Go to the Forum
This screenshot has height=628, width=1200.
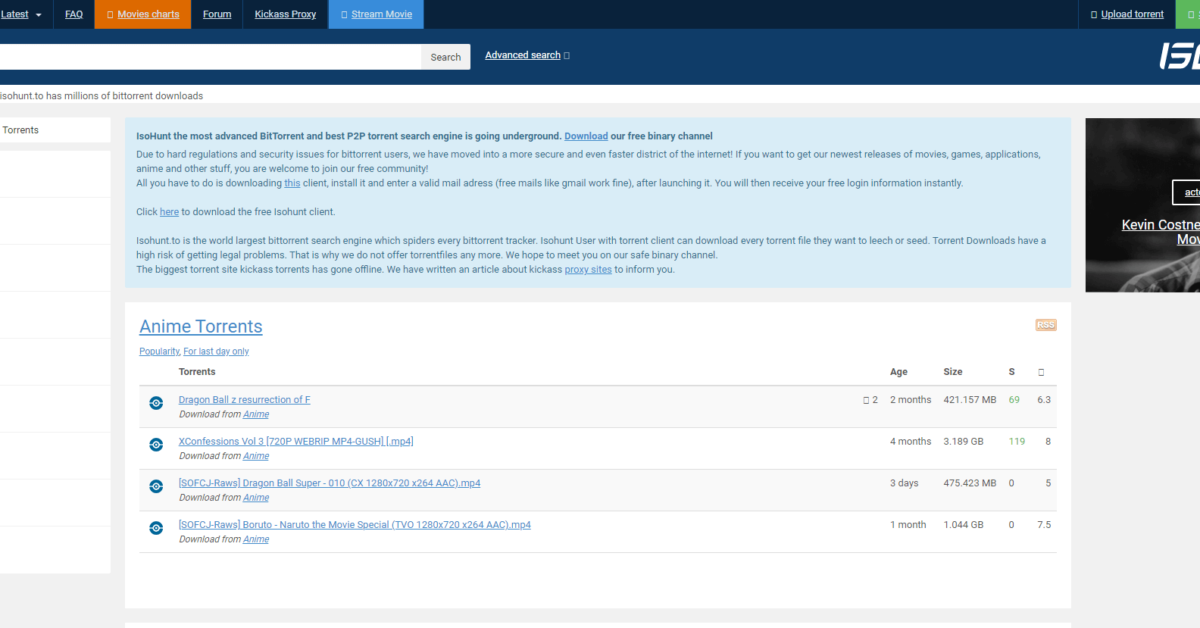[216, 14]
